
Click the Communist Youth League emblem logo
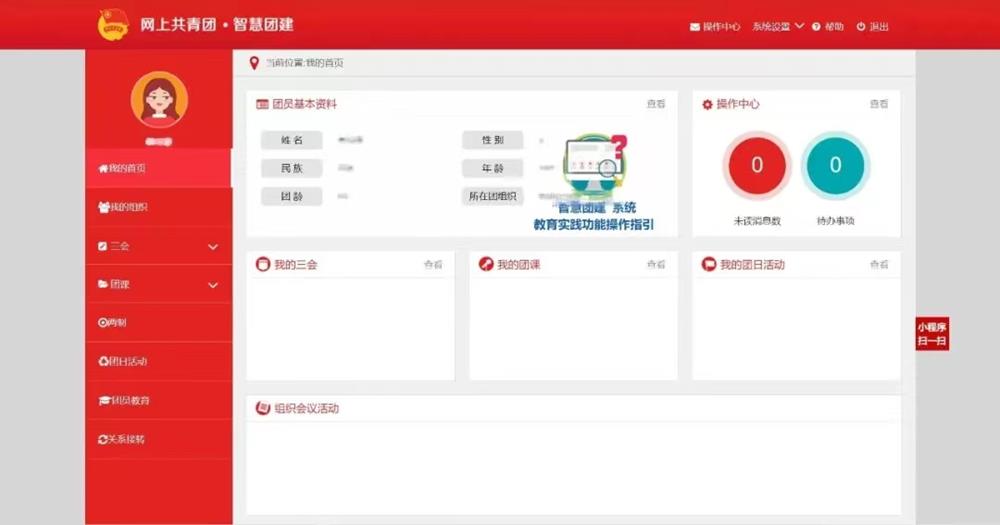[x=113, y=25]
